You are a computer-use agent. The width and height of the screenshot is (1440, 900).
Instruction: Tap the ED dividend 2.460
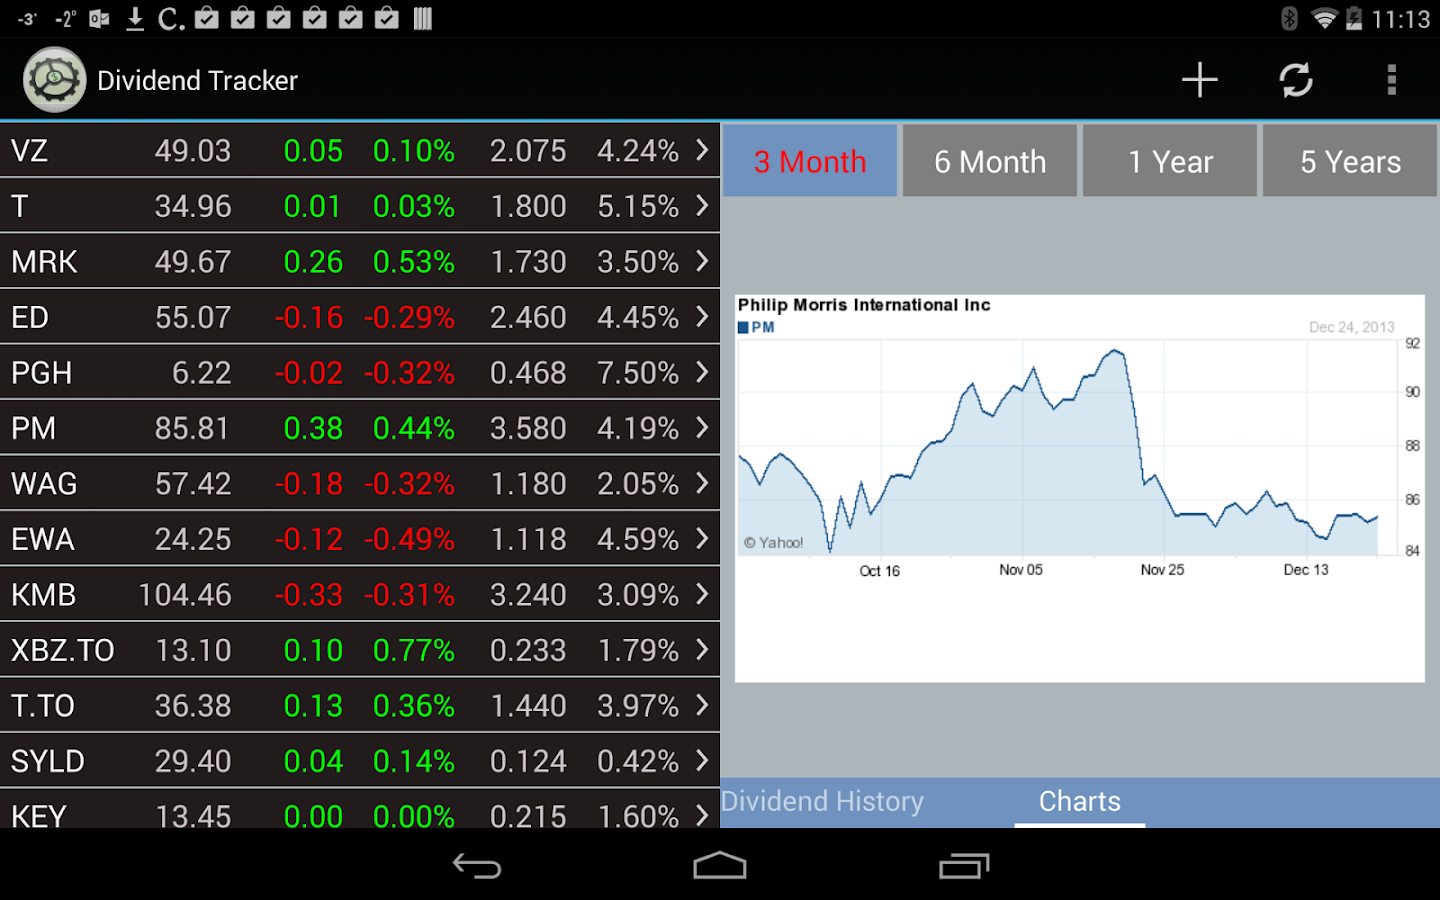(x=528, y=317)
